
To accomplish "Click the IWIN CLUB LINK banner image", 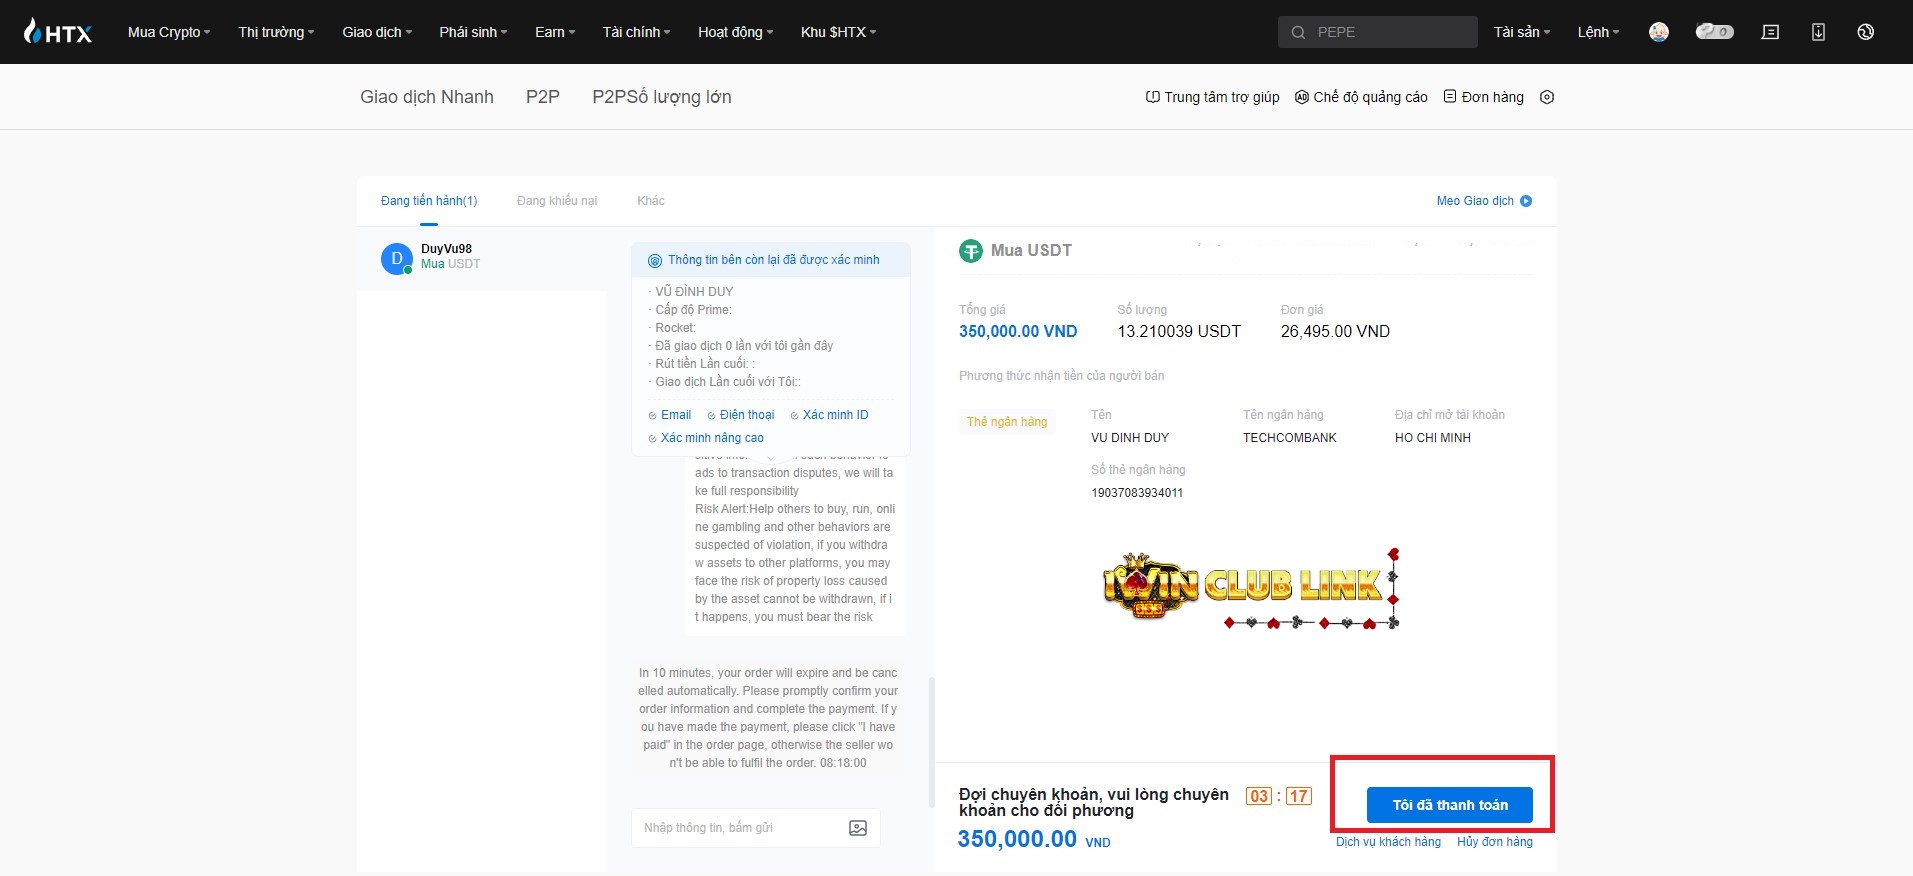I will click(1250, 587).
